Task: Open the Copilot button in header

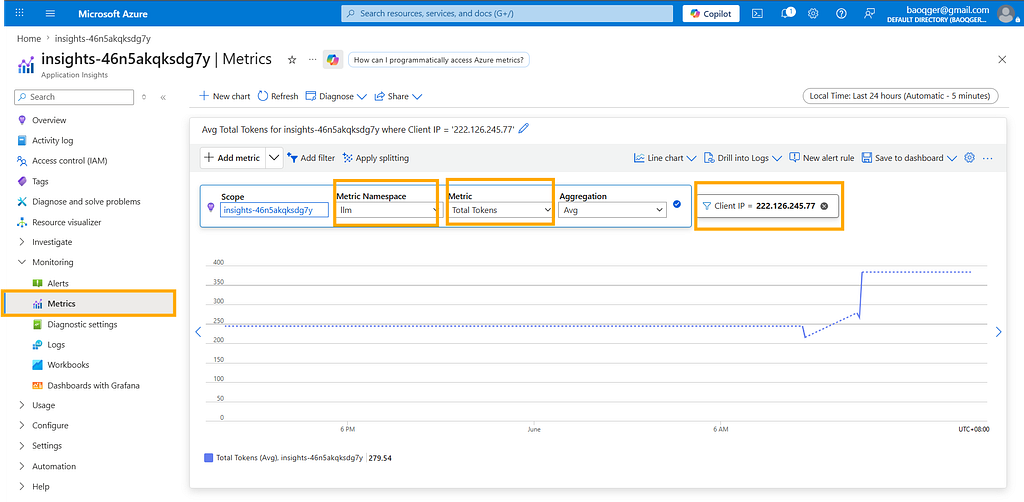Action: [711, 13]
